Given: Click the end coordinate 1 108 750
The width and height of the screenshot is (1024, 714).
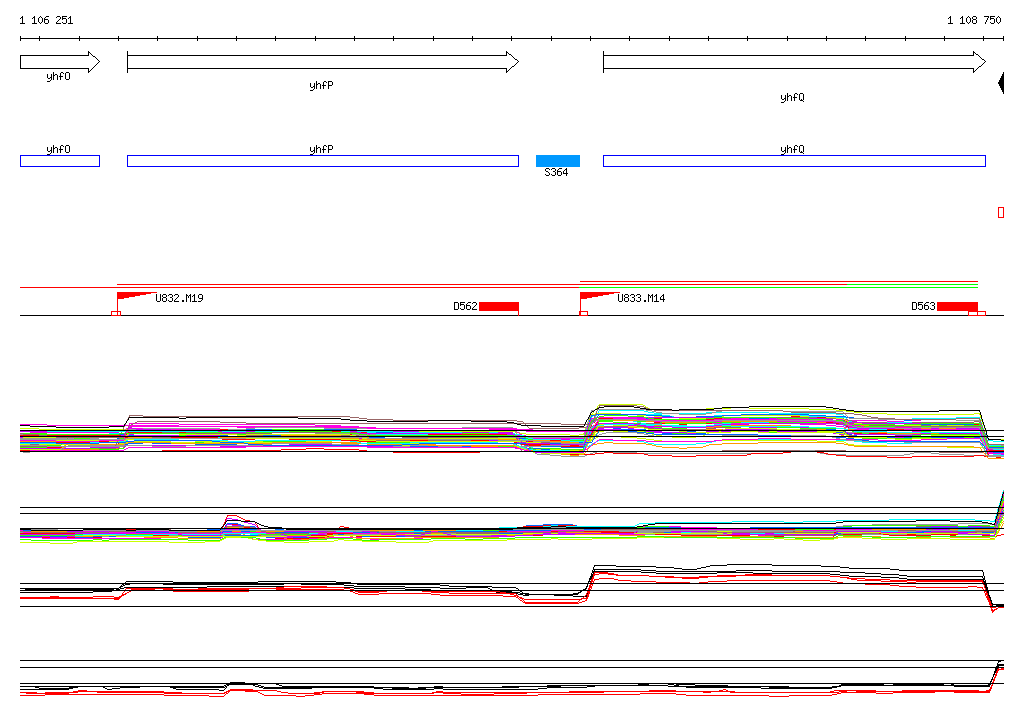Looking at the screenshot, I should click(974, 20).
